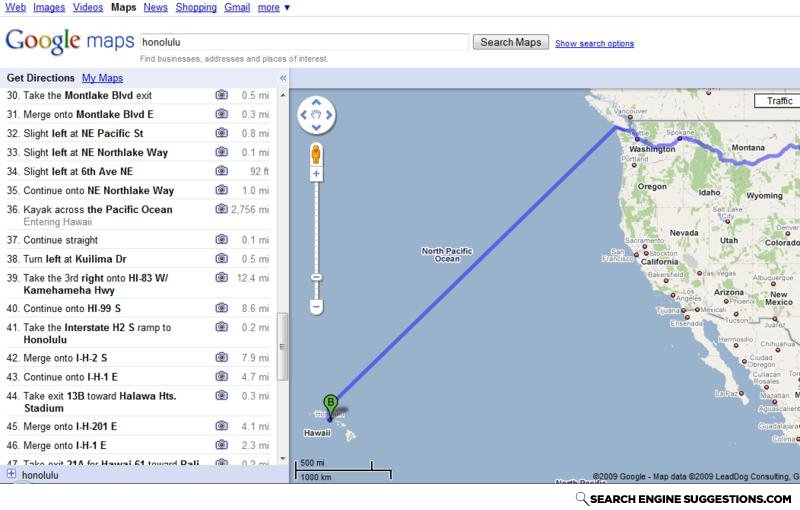Open camera icon for step 39 HI-83 W
Viewport: 800px width, 510px height.
pyautogui.click(x=221, y=277)
